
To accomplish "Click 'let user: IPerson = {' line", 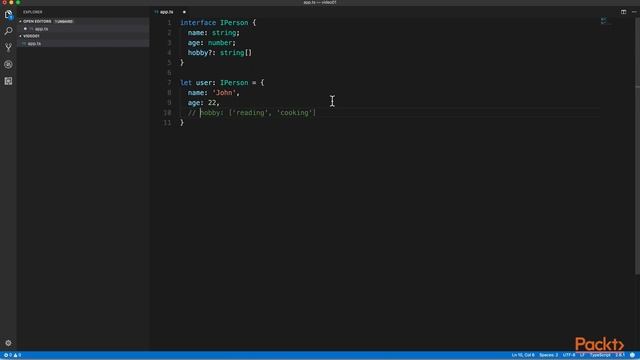I will click(222, 82).
